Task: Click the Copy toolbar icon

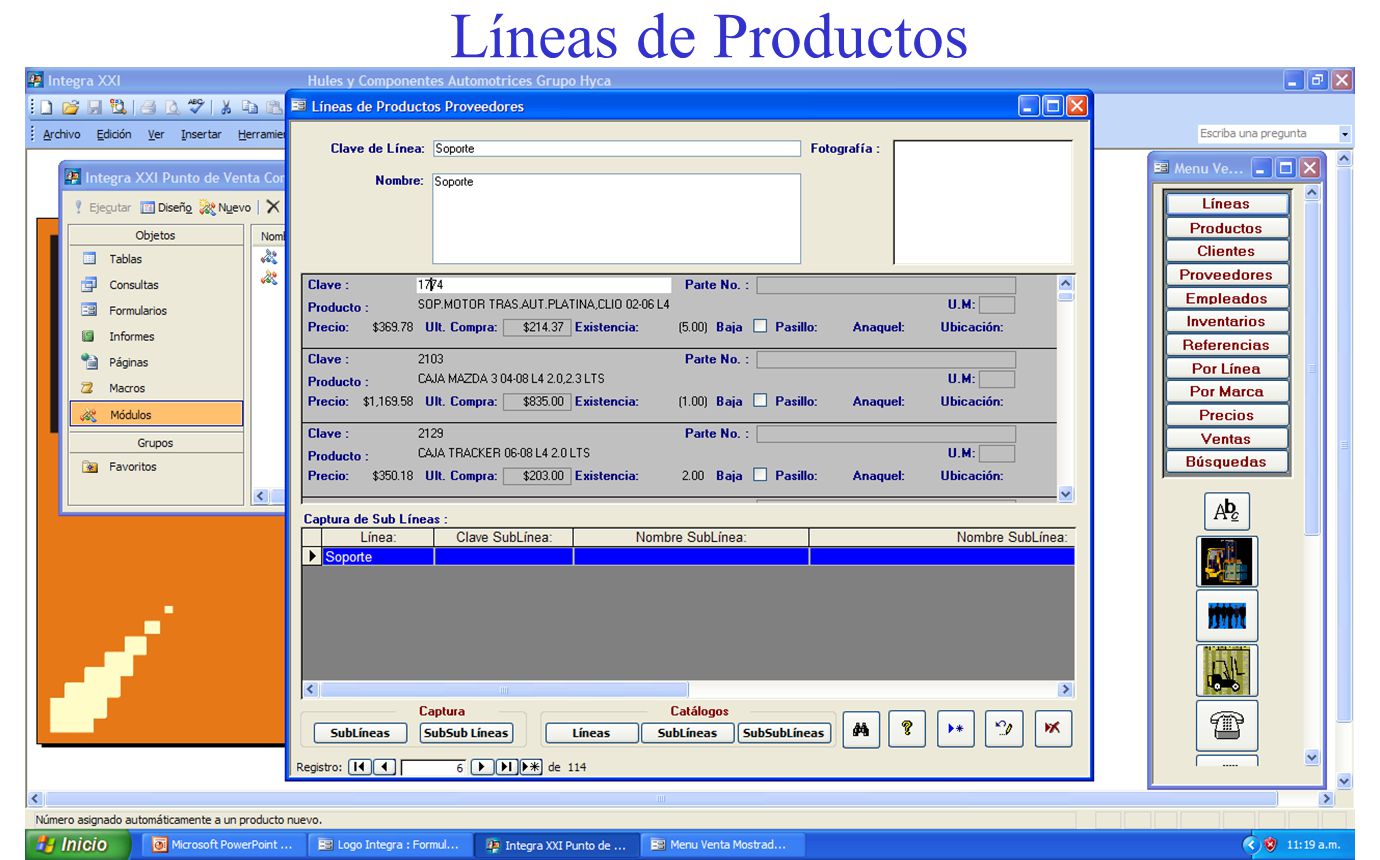Action: pyautogui.click(x=250, y=106)
